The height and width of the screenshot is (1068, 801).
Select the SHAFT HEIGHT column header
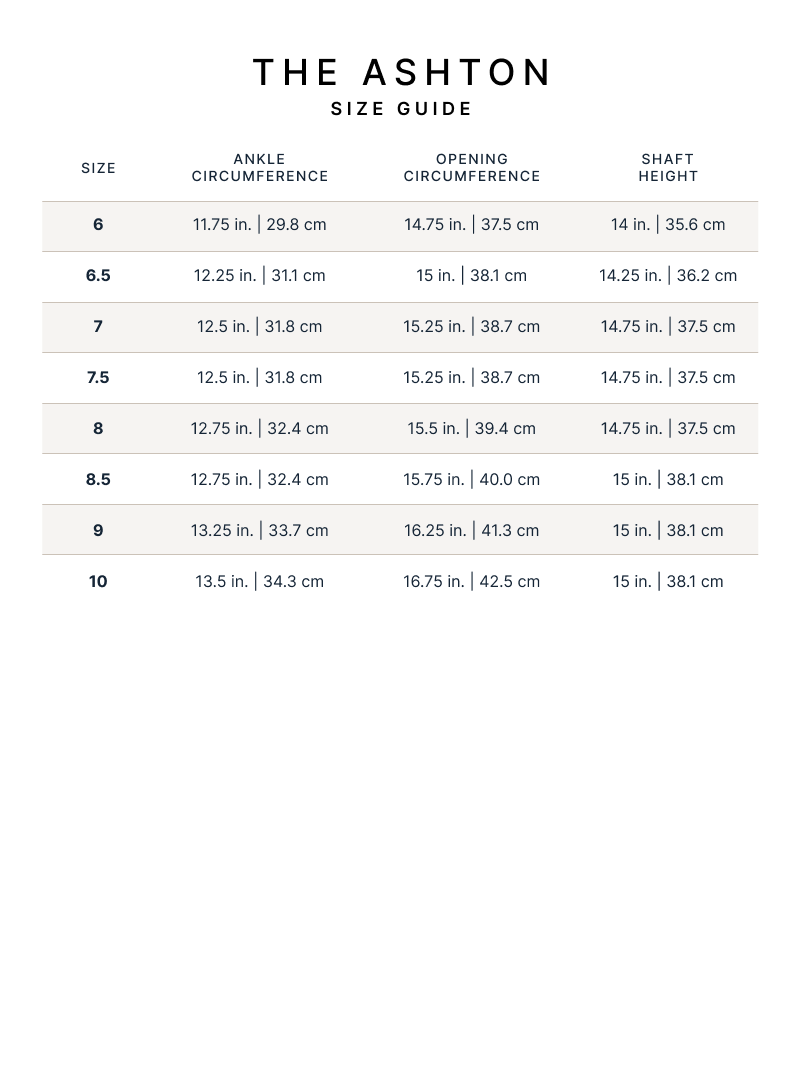pos(668,168)
